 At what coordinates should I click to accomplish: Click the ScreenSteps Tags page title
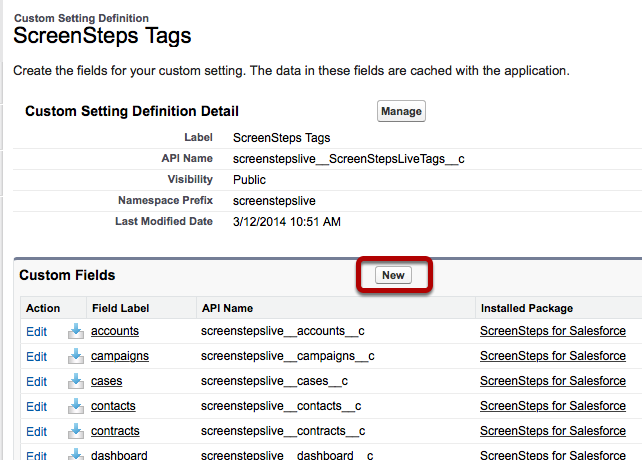pos(102,36)
